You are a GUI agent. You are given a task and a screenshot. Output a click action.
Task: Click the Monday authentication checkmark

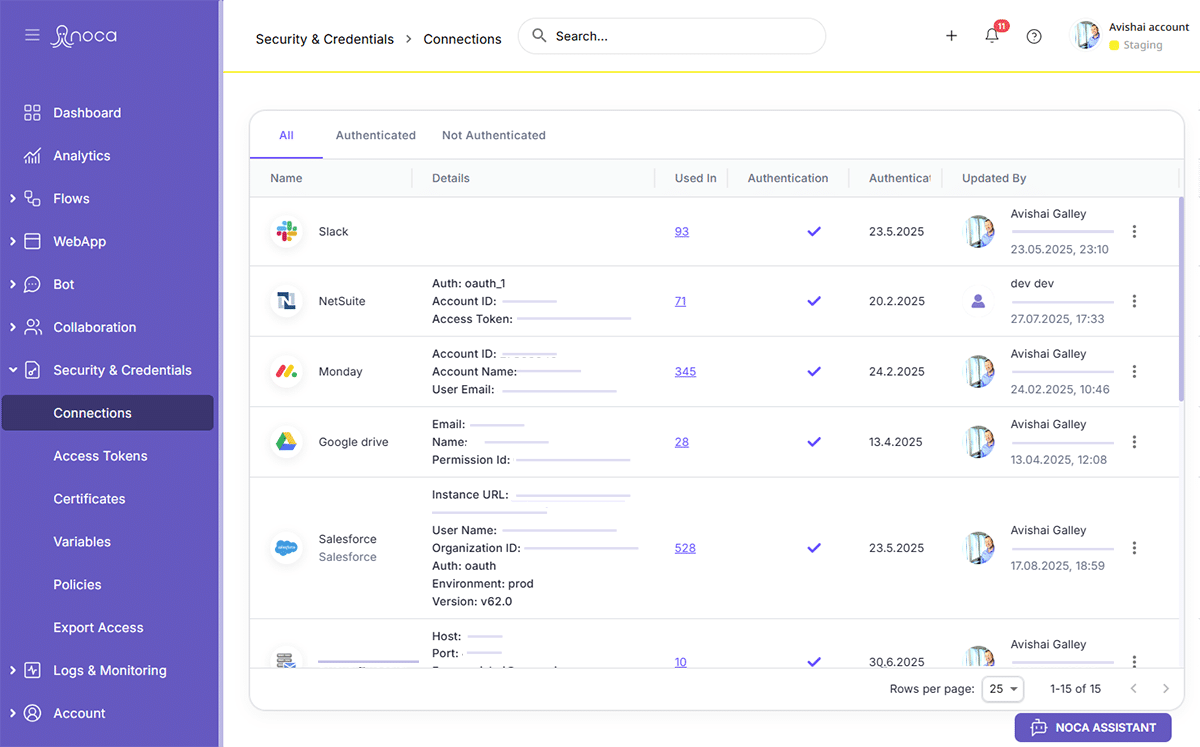[x=814, y=371]
